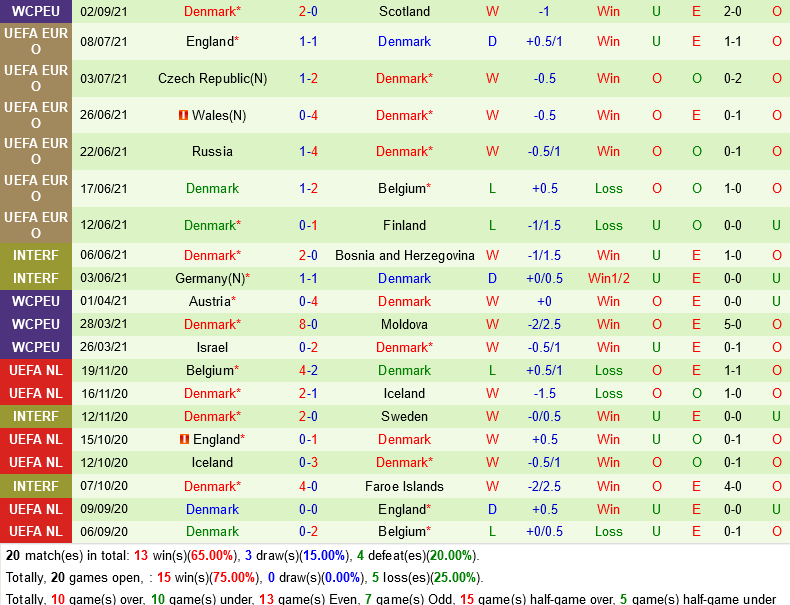Click the red card icon beside Wales(N)
The width and height of the screenshot is (790, 605).
183,115
